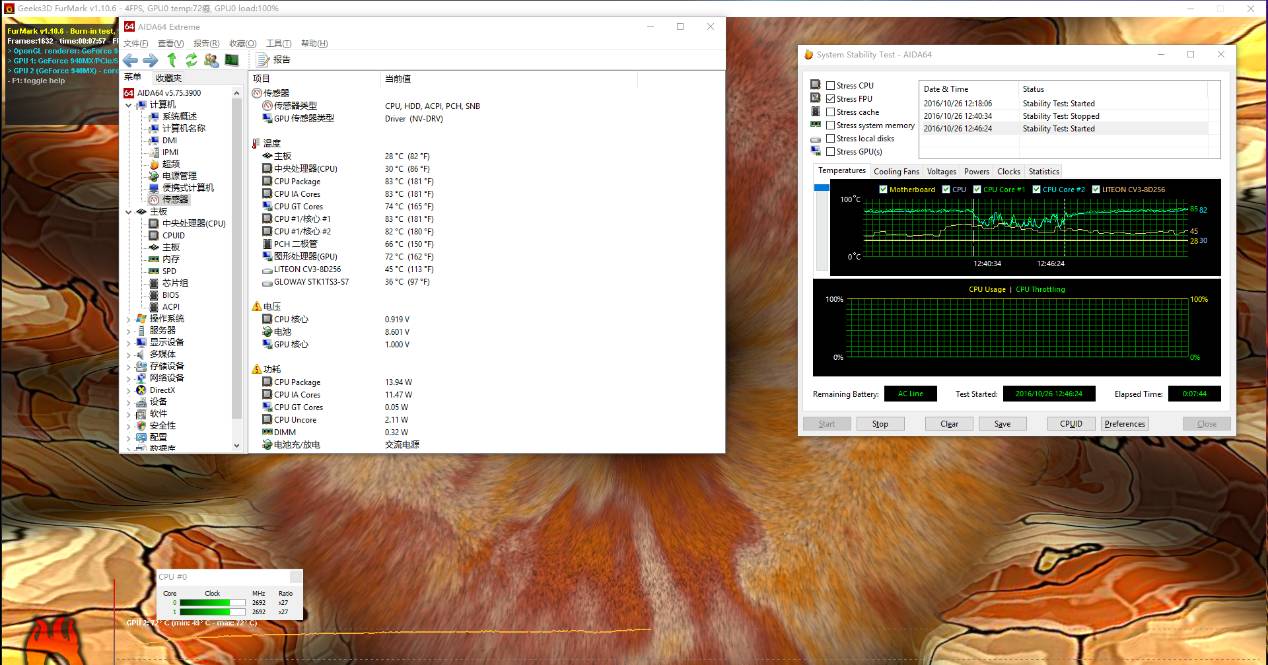This screenshot has height=665, width=1268.
Task: Click the blue Back arrow in AIDA64 toolbar
Action: pos(130,60)
